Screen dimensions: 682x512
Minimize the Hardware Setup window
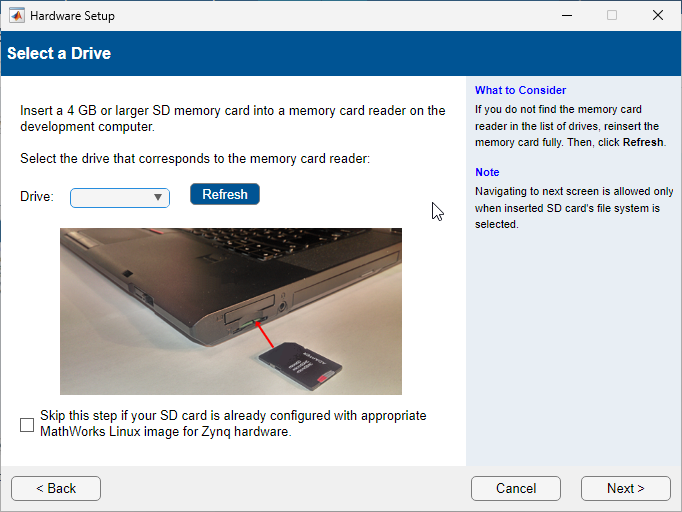566,16
